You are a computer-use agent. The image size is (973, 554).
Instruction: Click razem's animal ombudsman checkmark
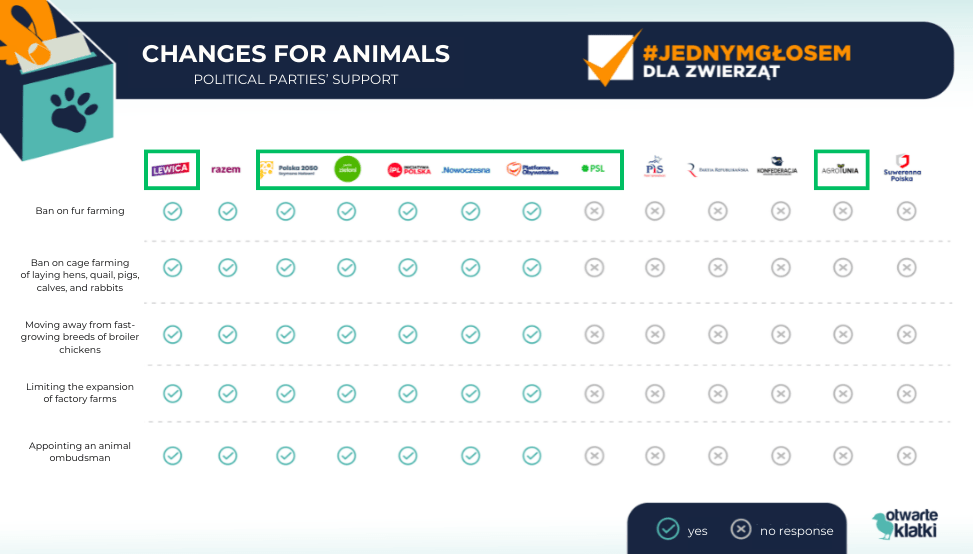tap(228, 456)
